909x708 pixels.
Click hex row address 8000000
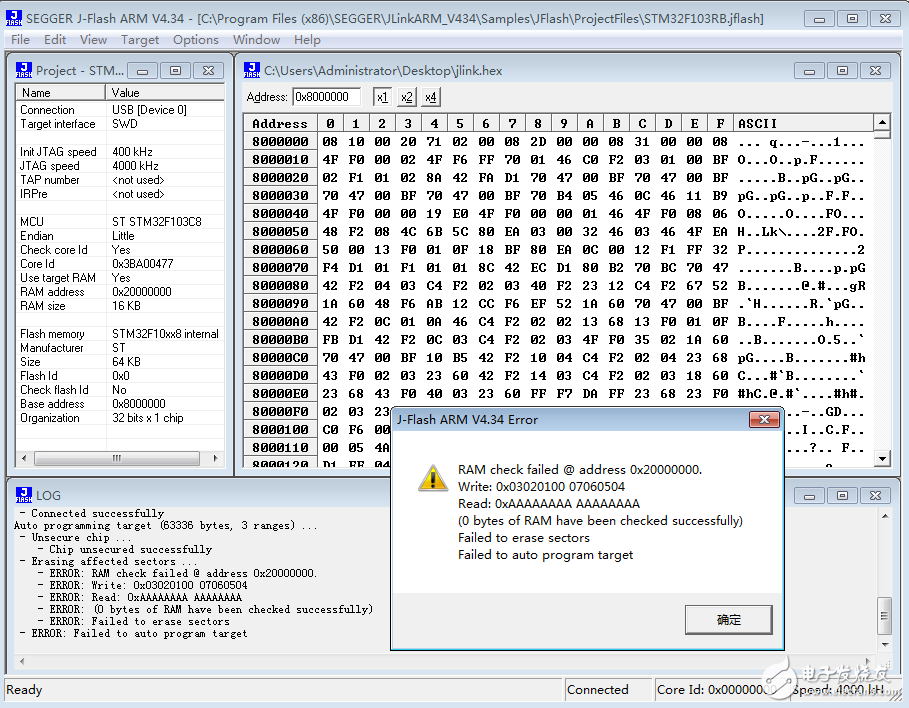tap(280, 141)
